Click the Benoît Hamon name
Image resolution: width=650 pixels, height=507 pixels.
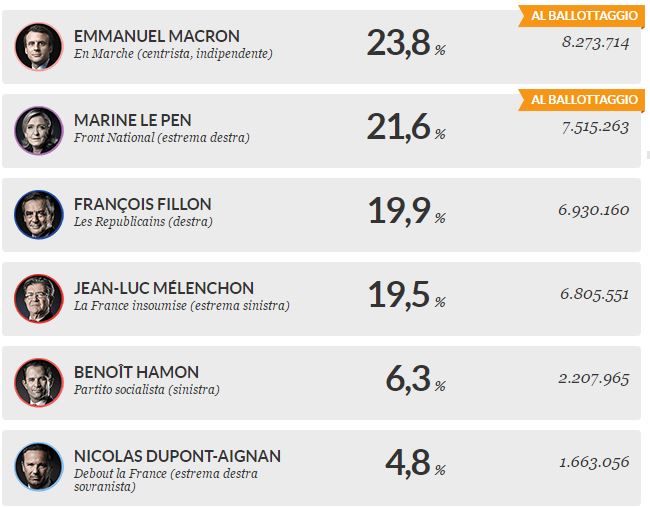coord(136,372)
